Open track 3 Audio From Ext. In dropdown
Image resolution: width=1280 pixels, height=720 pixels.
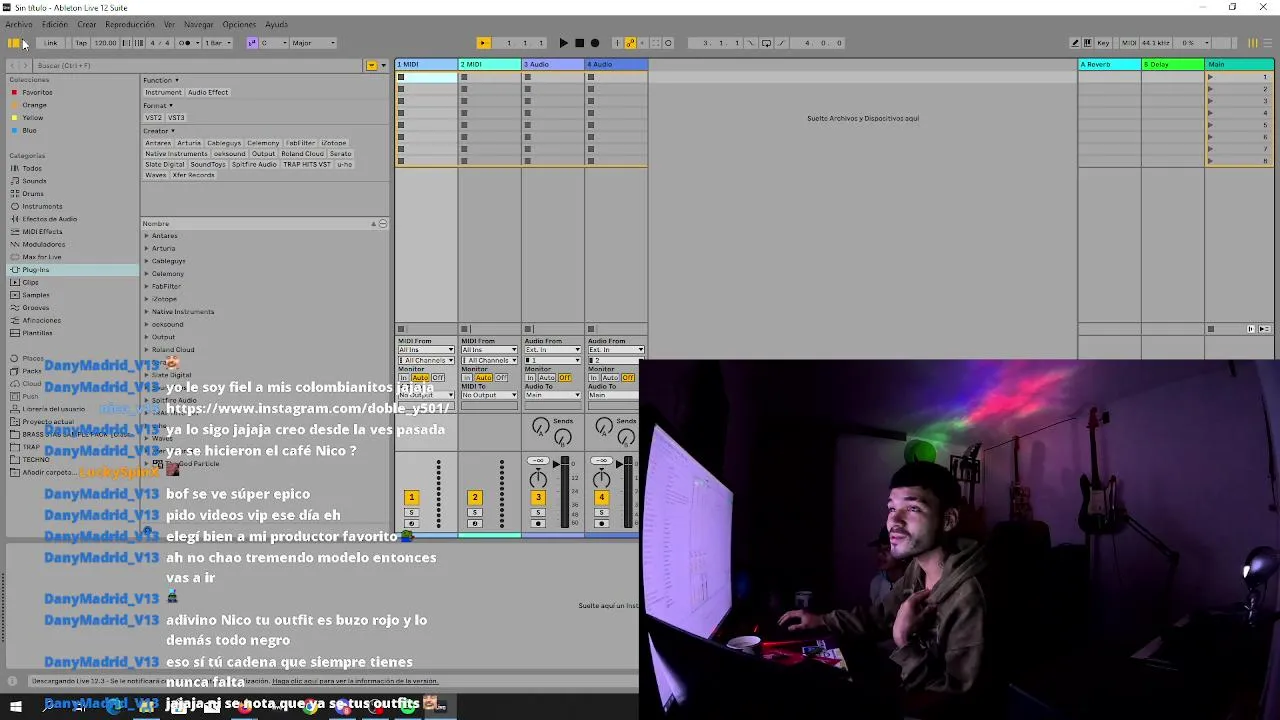pos(552,350)
